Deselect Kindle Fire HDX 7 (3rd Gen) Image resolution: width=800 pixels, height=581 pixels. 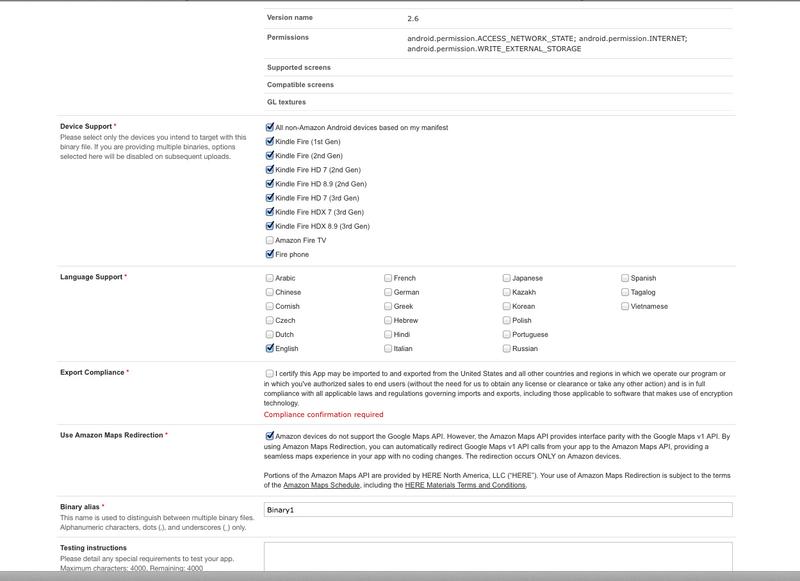pos(270,212)
